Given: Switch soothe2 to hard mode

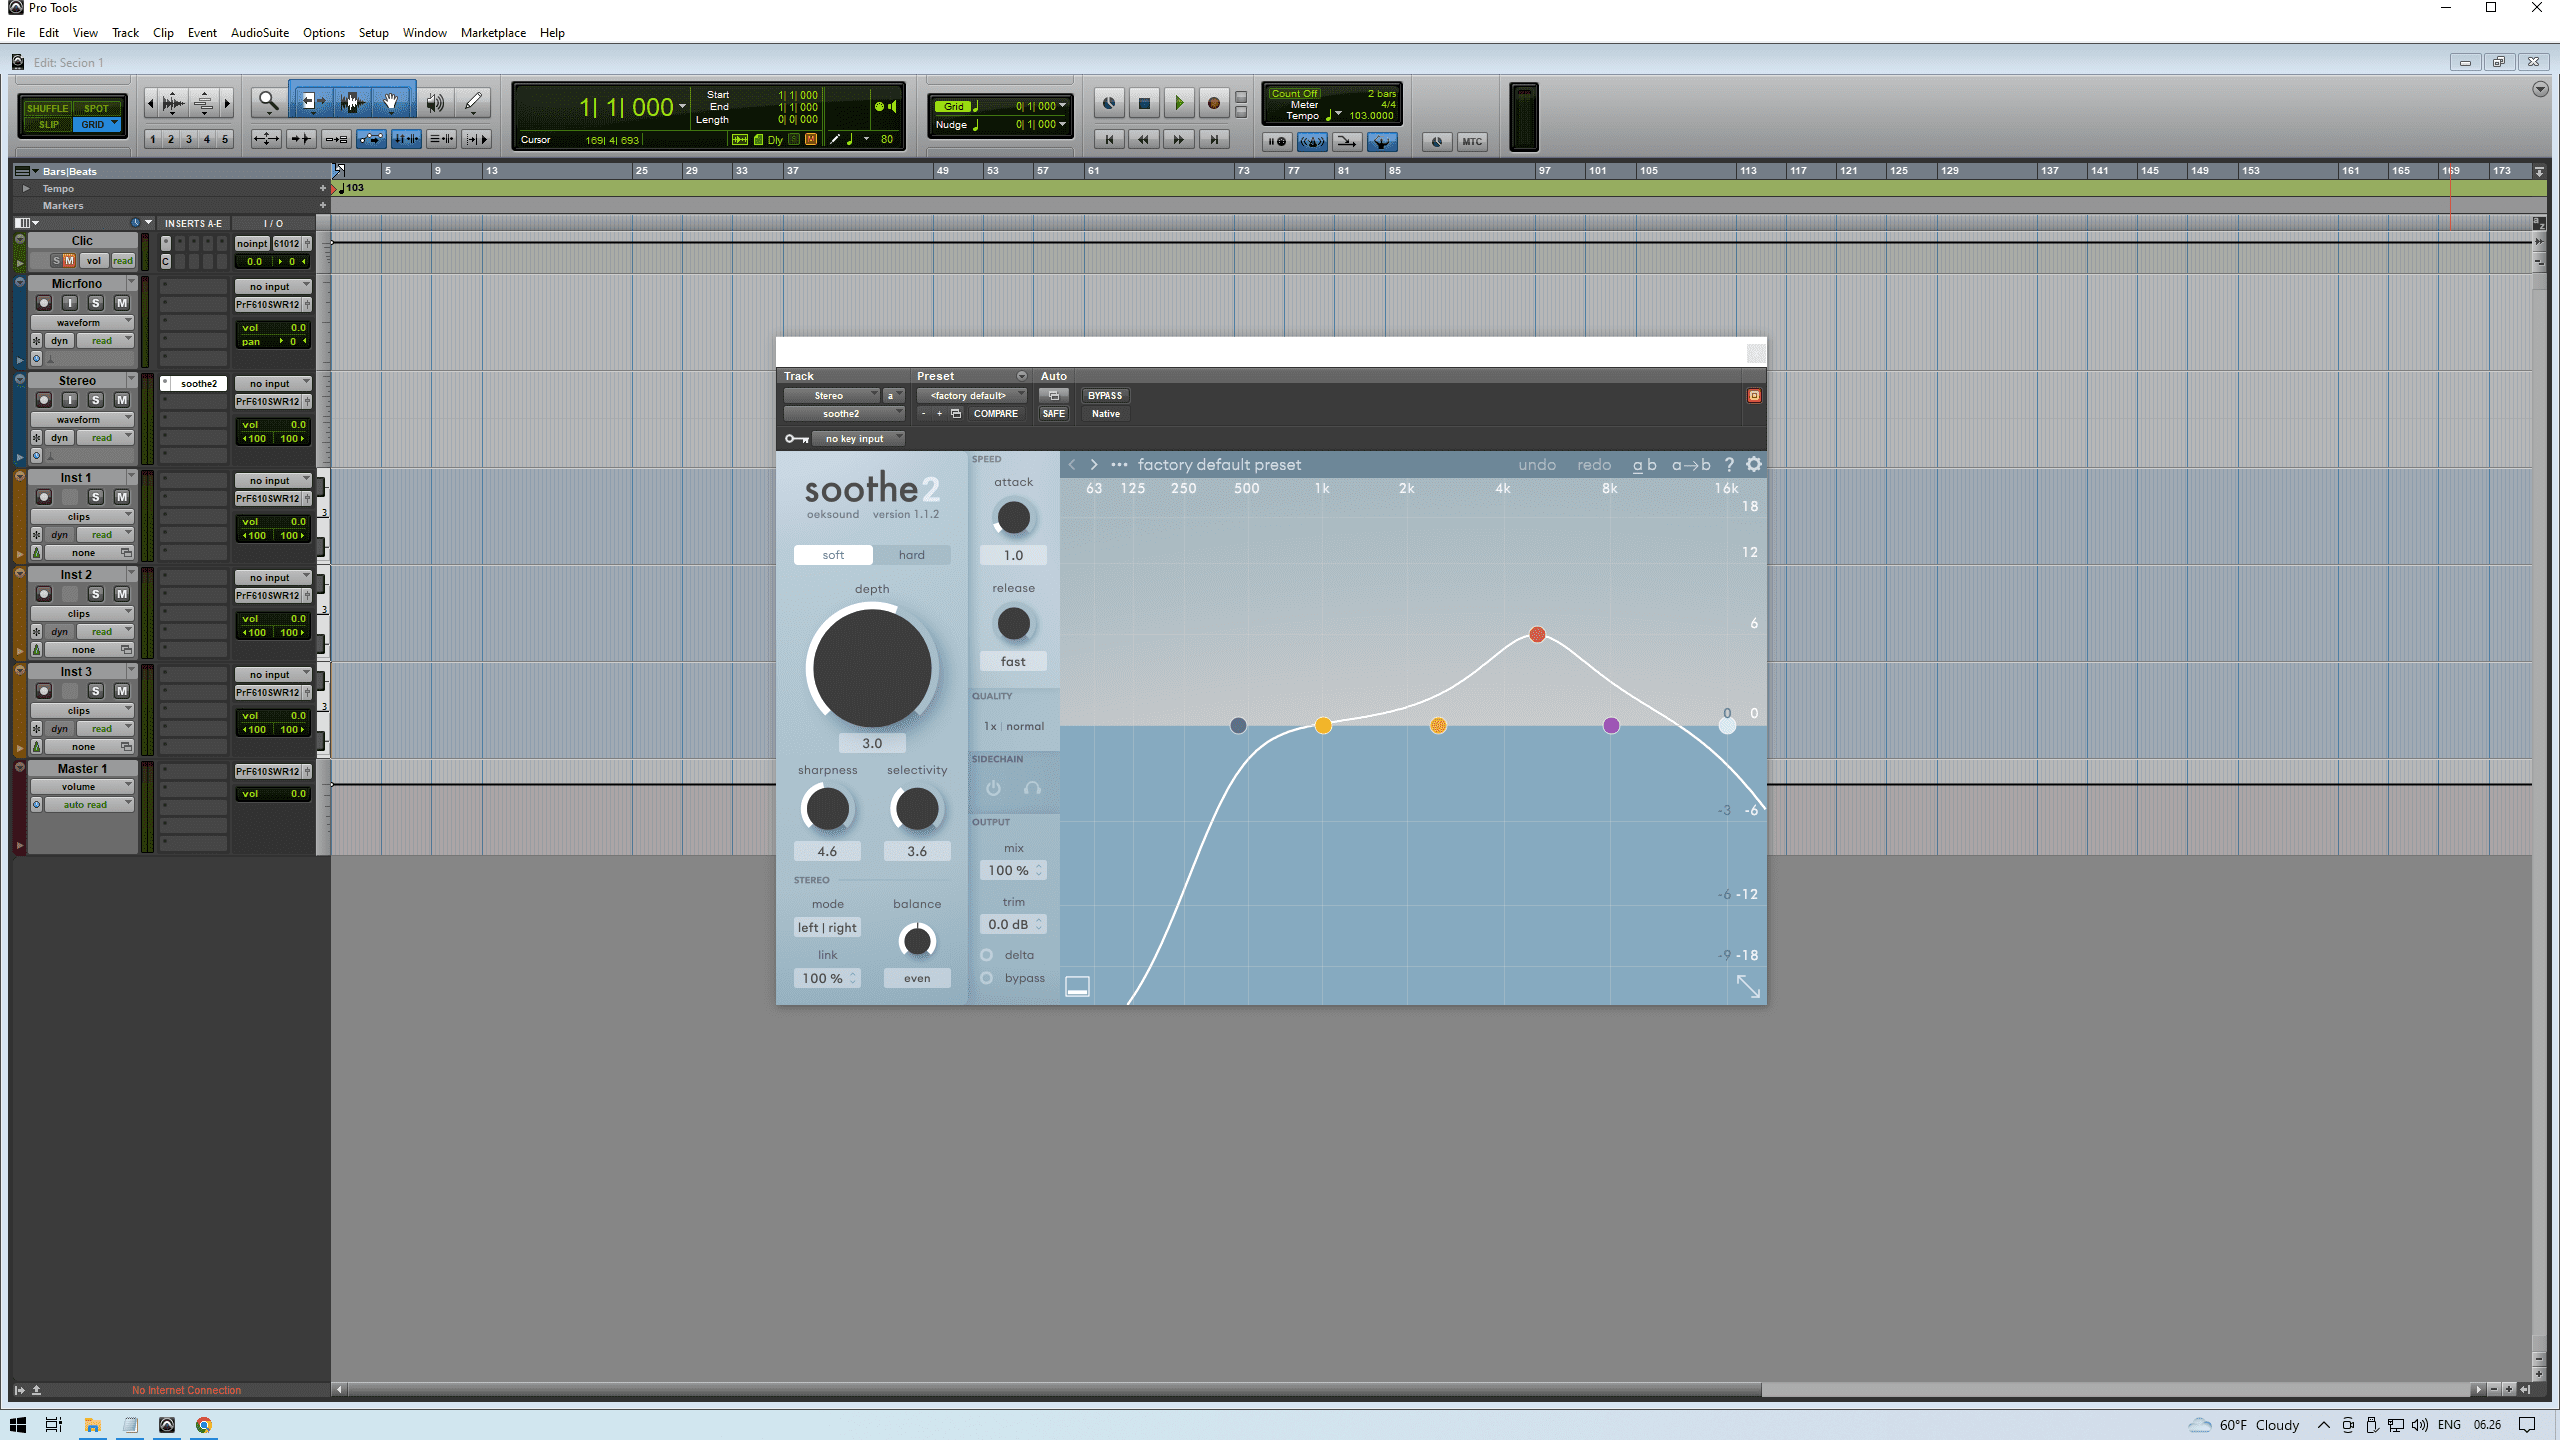Looking at the screenshot, I should point(911,554).
